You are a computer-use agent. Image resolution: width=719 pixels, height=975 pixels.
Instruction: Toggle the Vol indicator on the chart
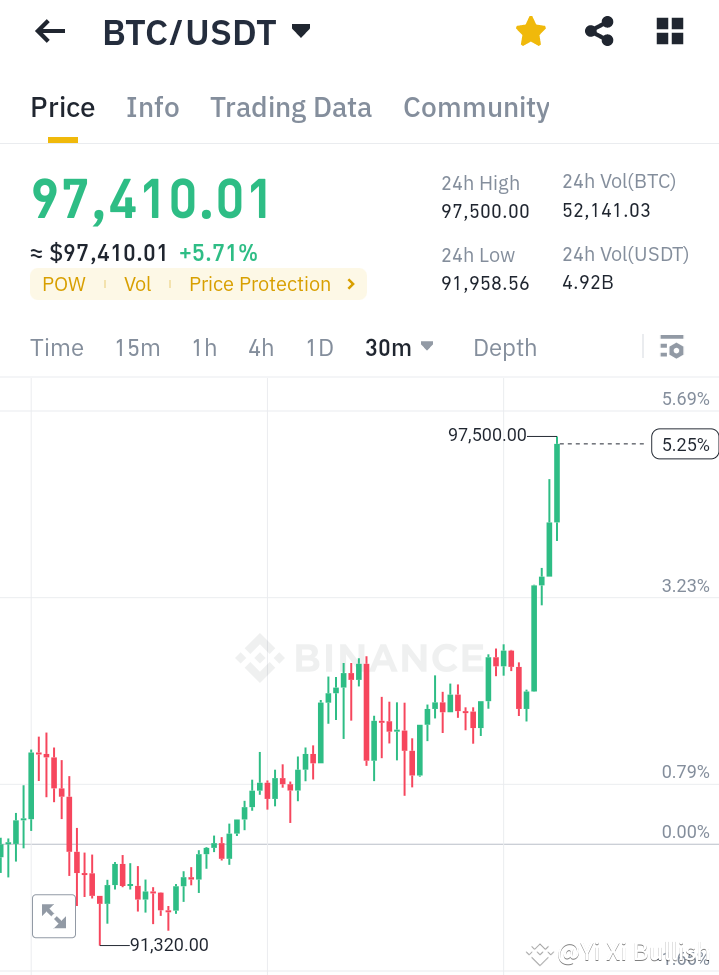click(x=137, y=284)
